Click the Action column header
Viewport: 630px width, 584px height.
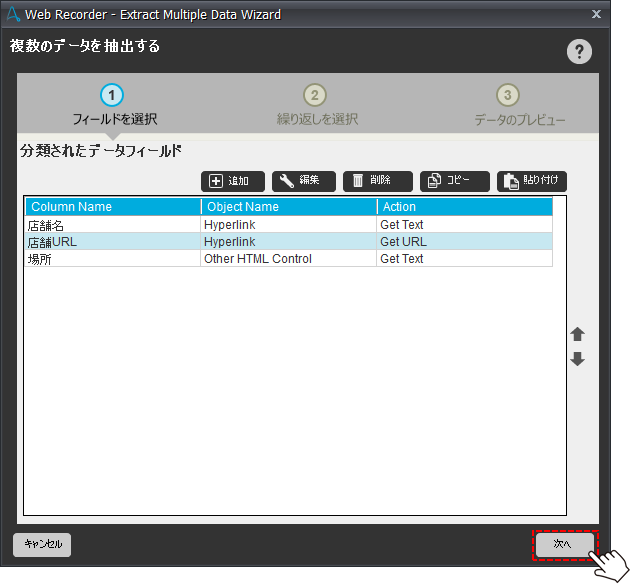tap(465, 207)
